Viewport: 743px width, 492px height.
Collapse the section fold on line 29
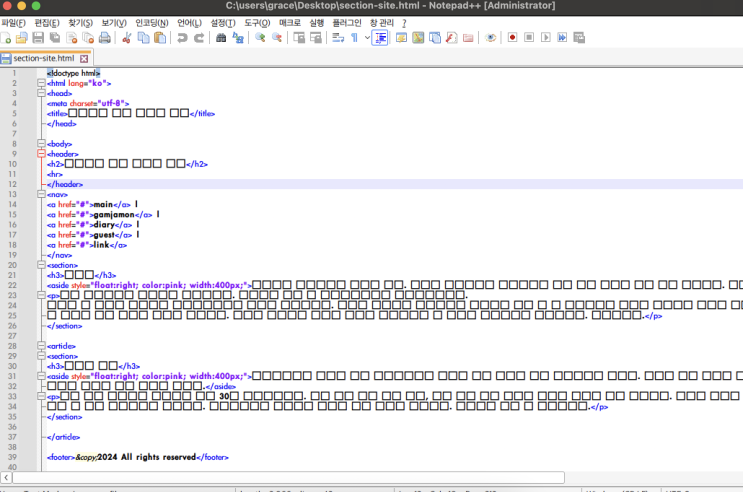[41, 356]
